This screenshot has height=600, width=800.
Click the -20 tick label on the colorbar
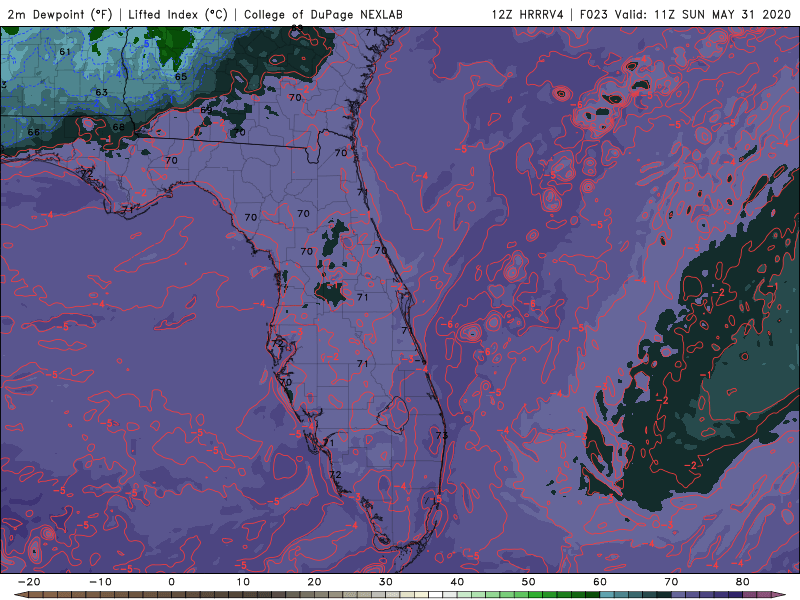pos(29,582)
